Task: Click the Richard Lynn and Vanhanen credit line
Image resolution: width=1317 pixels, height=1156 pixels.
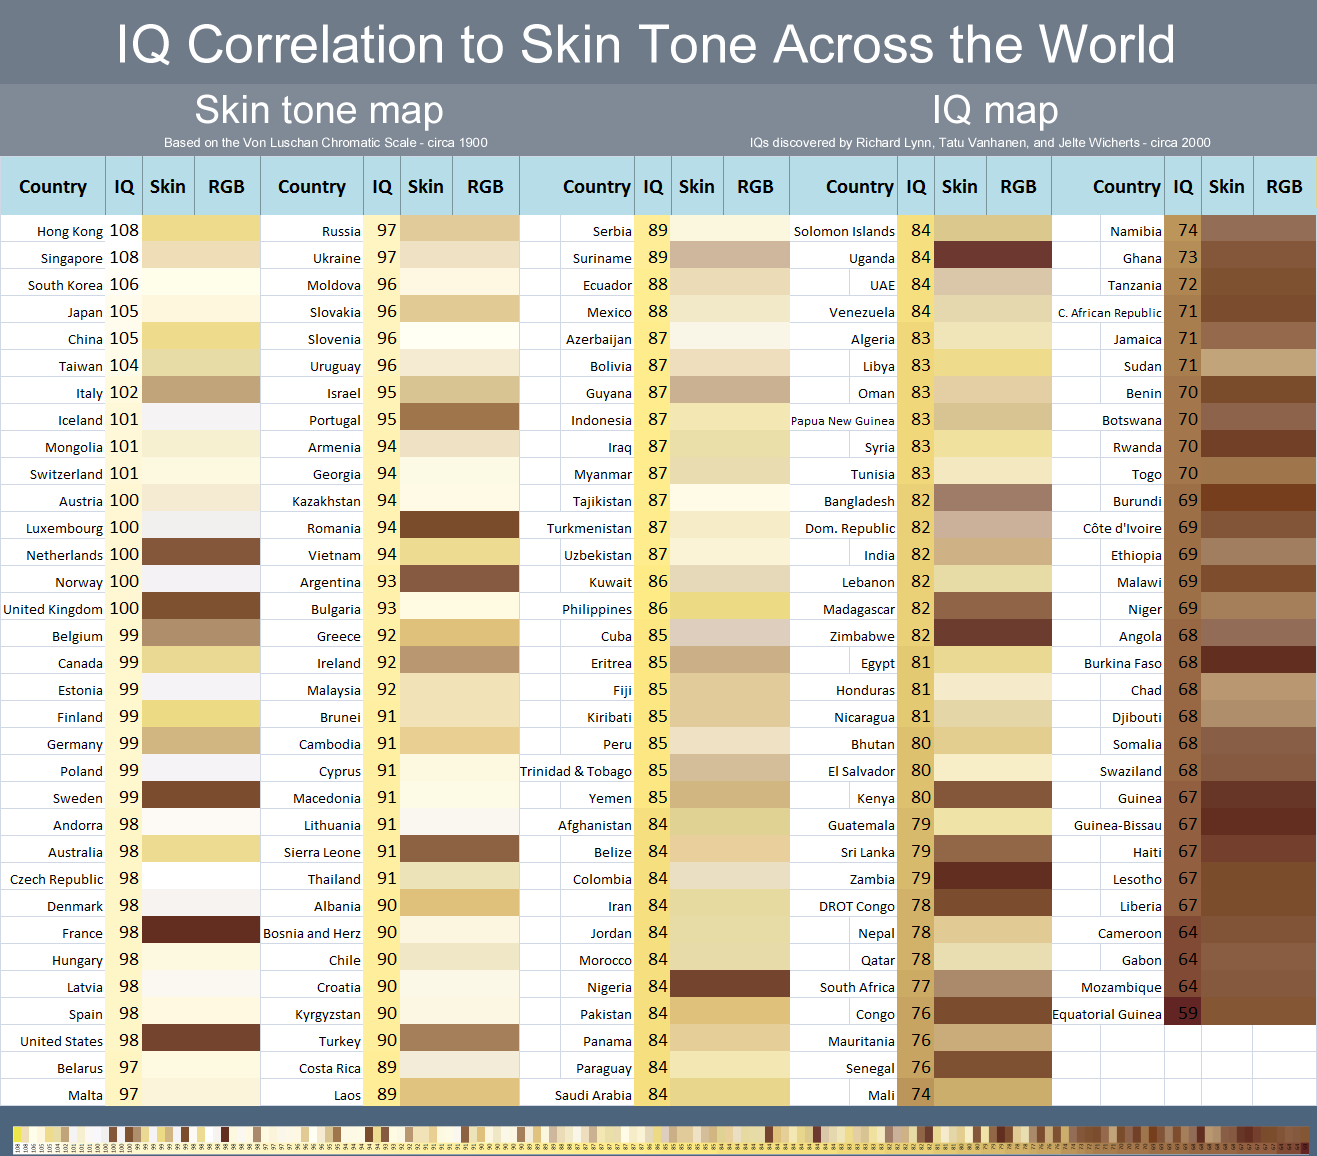Action: tap(980, 142)
